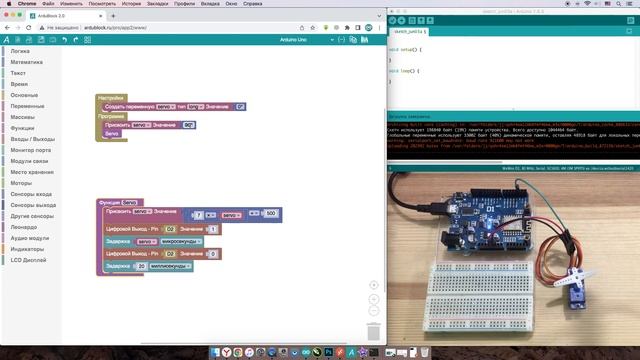Open the Arduino IDE tab menu arrow
640x360 pixels.
(x=629, y=31)
